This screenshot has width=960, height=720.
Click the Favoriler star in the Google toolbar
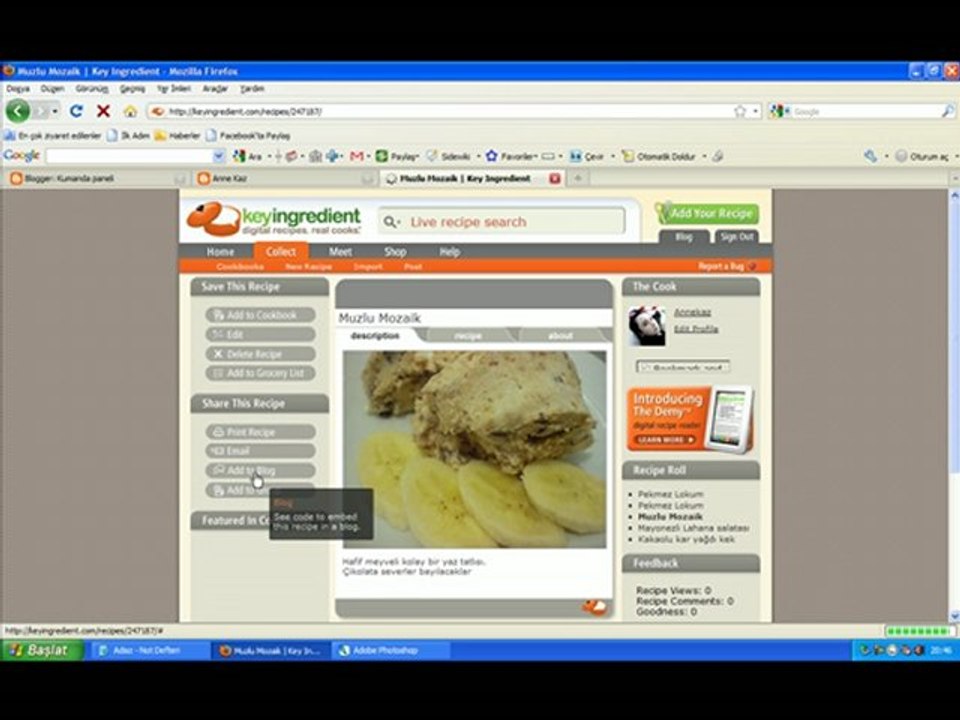pos(491,156)
